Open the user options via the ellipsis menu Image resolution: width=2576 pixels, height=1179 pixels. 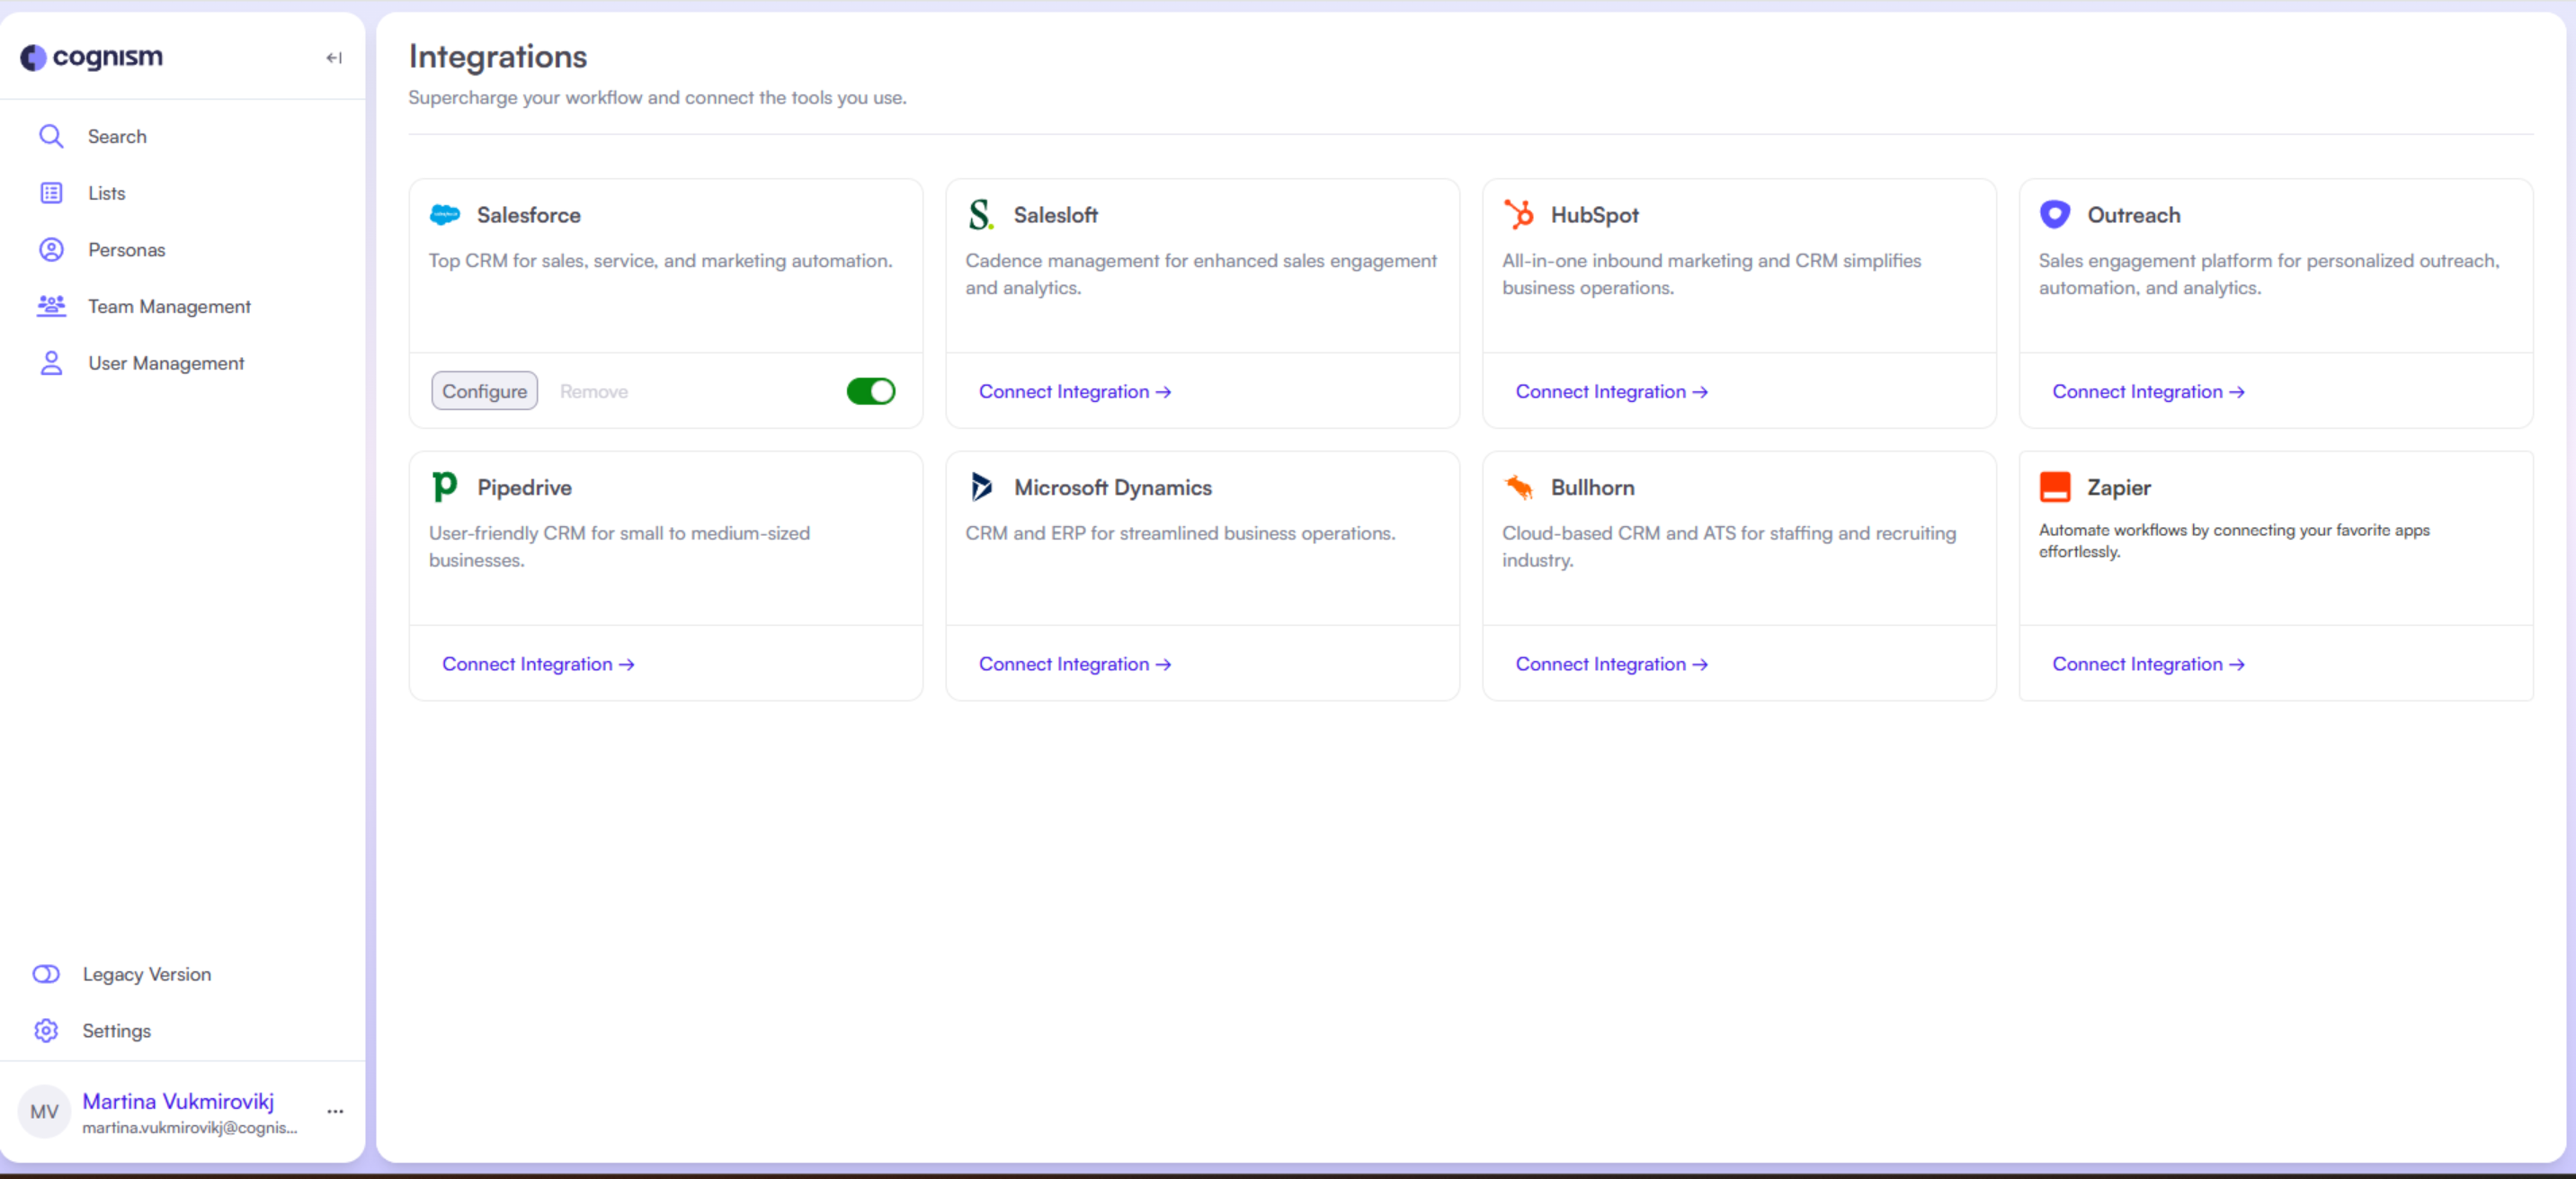pyautogui.click(x=335, y=1111)
